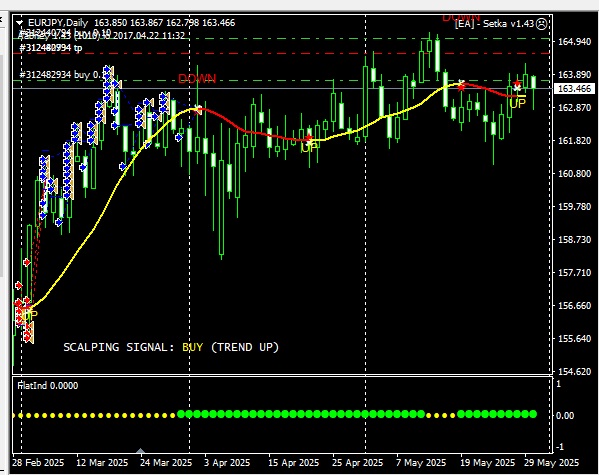Click the 19 May 2025 date label
This screenshot has width=599, height=475.
coord(487,463)
